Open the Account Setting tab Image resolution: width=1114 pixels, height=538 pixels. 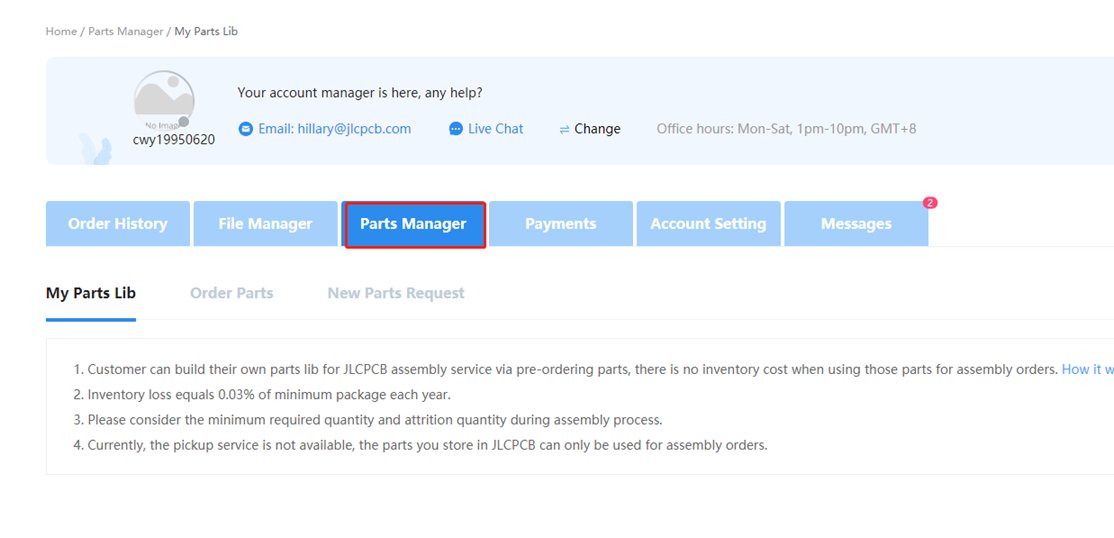point(708,224)
